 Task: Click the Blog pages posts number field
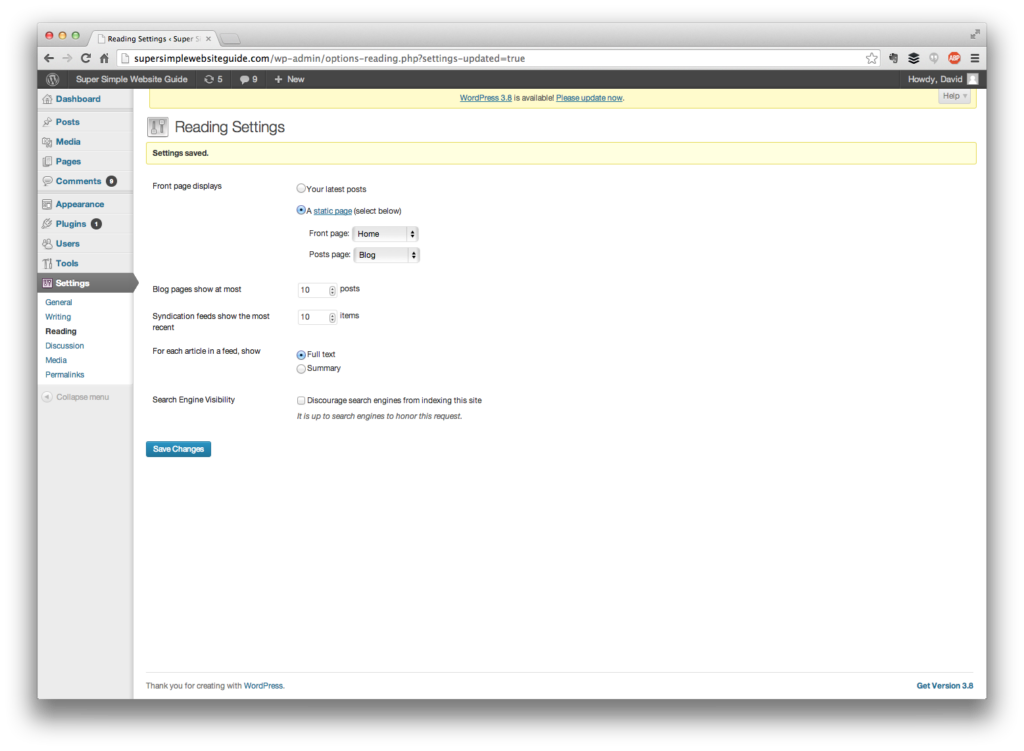[317, 290]
